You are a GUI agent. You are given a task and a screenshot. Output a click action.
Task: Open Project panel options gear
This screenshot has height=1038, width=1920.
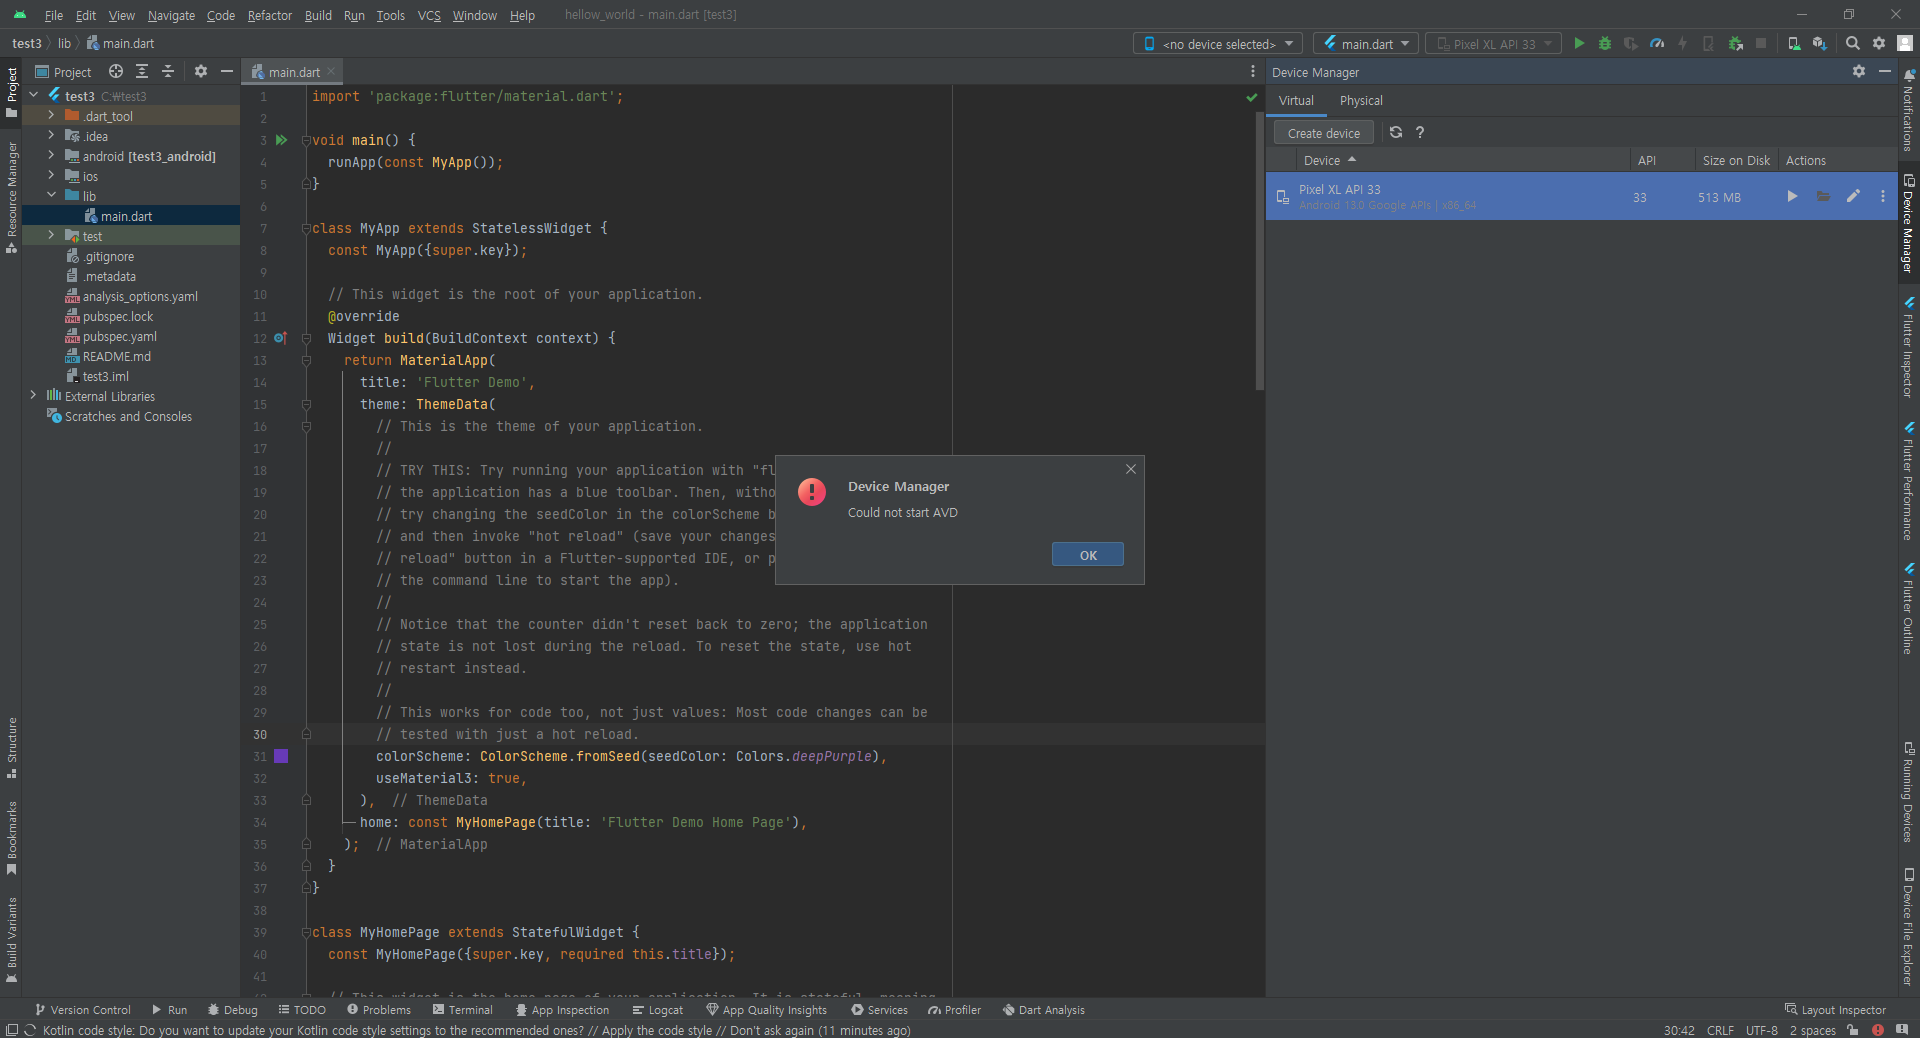point(201,71)
